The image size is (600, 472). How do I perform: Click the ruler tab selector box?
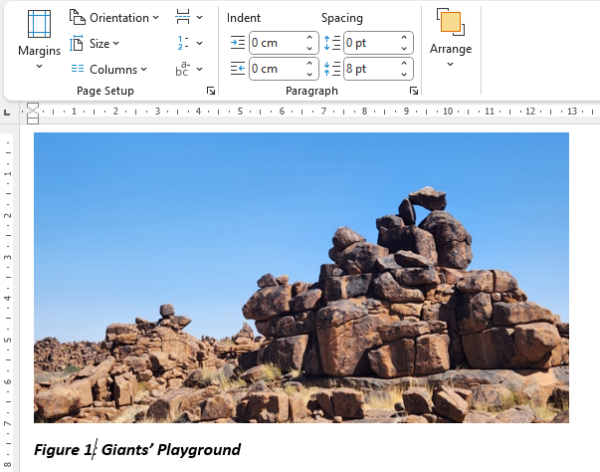click(32, 110)
